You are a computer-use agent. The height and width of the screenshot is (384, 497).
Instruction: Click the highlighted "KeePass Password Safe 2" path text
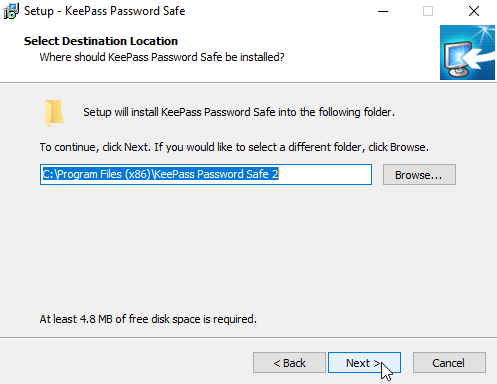216,174
